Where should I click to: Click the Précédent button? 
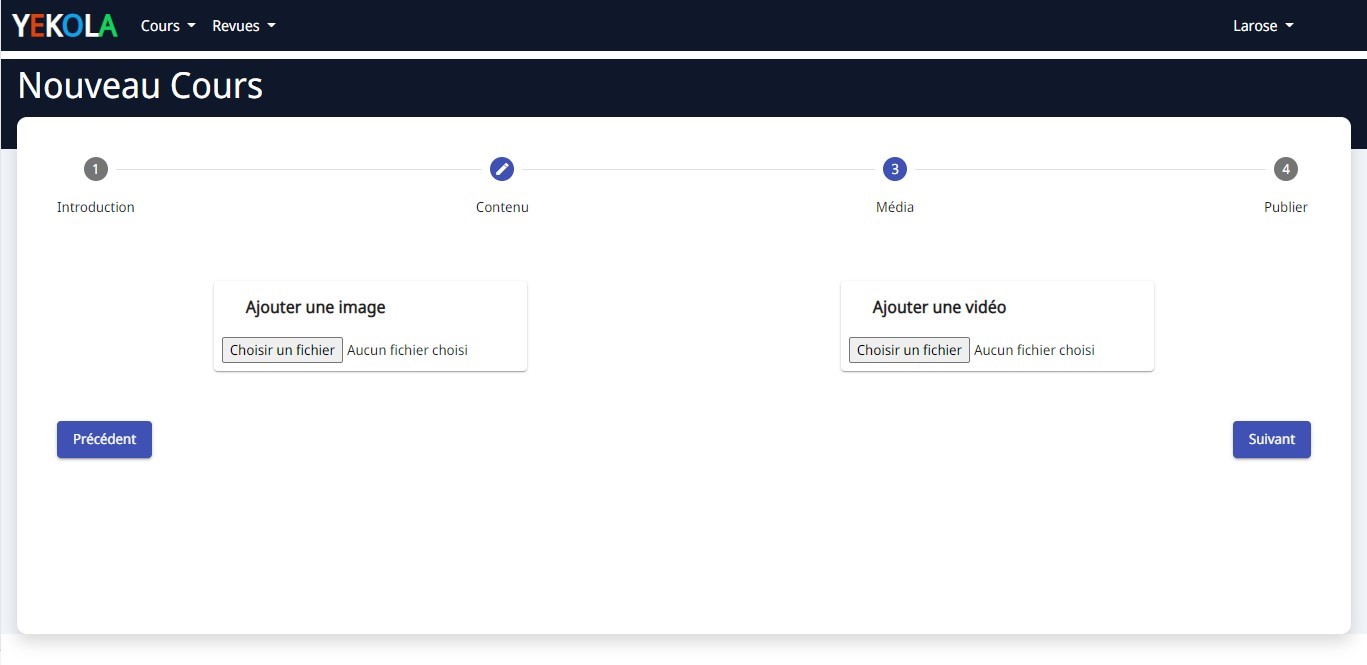pos(104,439)
